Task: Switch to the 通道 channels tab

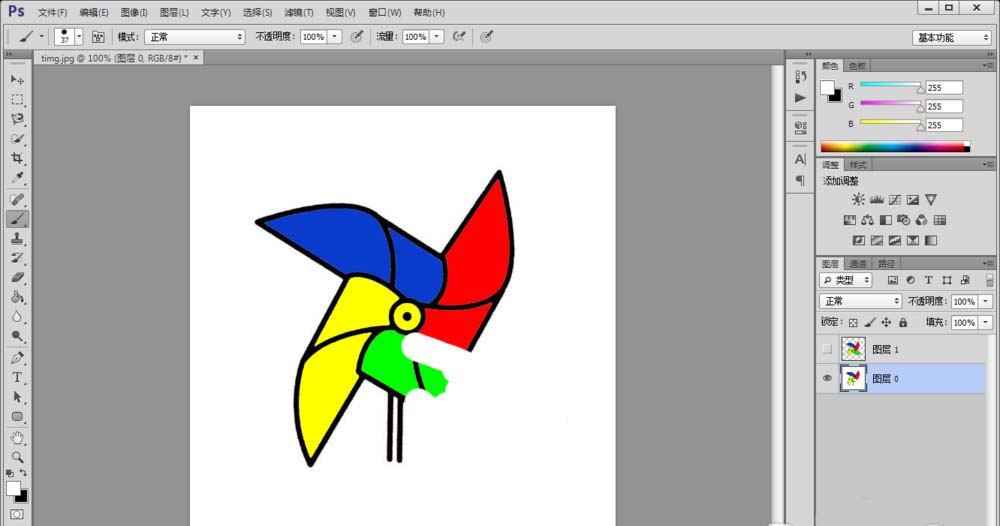Action: pyautogui.click(x=858, y=264)
